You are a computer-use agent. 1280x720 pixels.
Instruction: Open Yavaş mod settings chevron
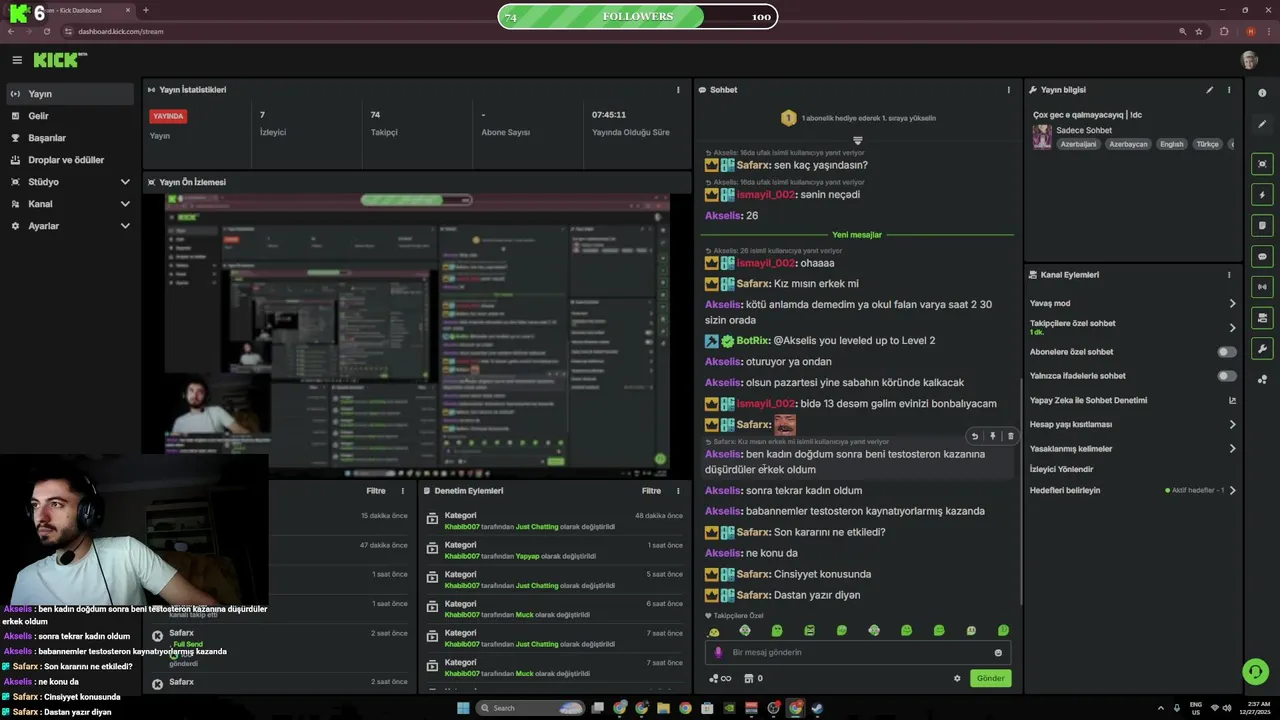click(1232, 303)
